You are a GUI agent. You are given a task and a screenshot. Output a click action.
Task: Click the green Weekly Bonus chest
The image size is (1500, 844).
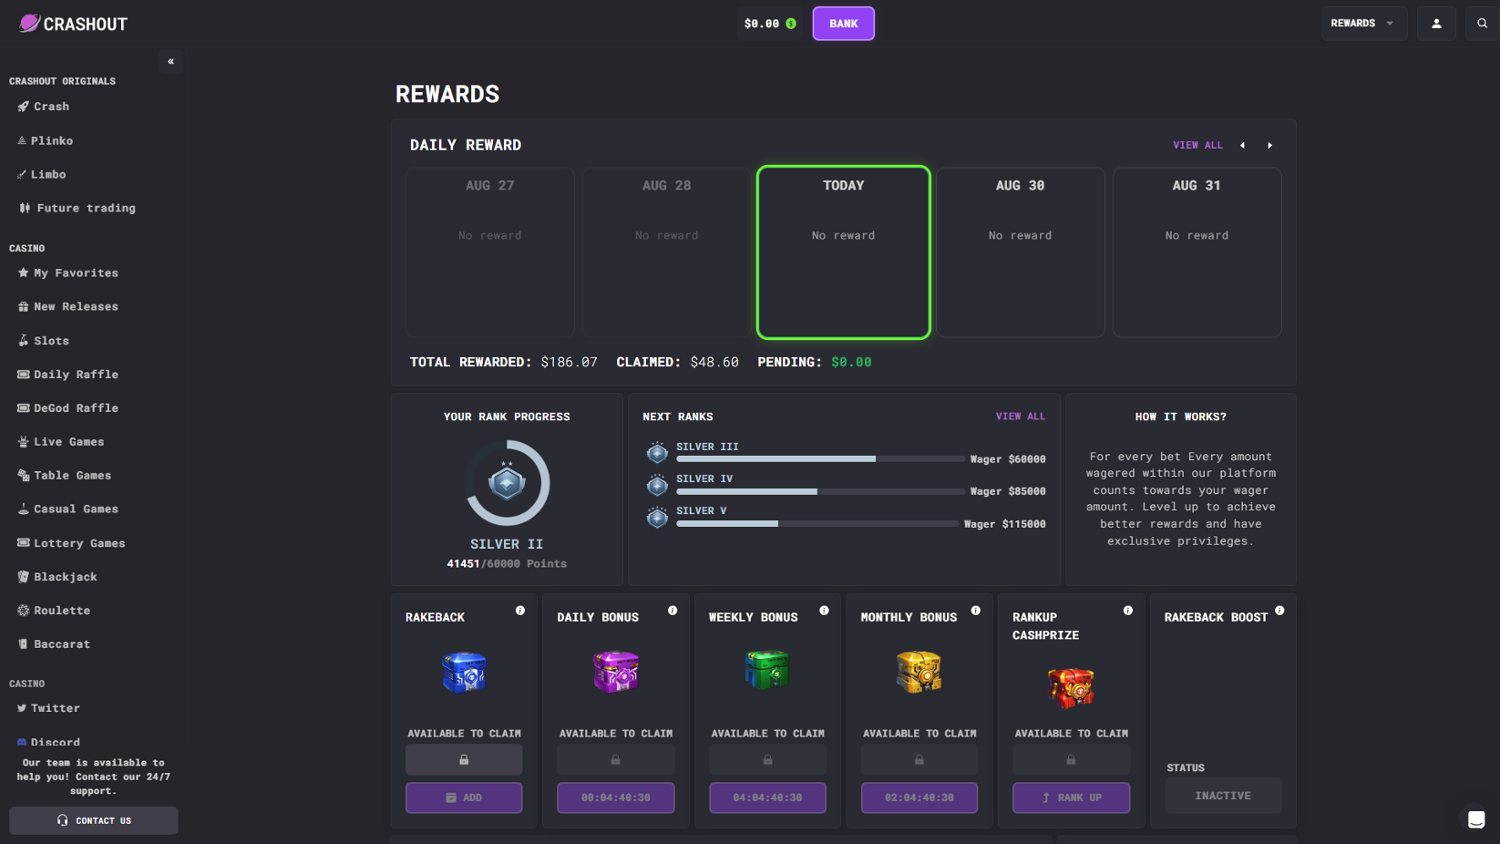pos(767,670)
